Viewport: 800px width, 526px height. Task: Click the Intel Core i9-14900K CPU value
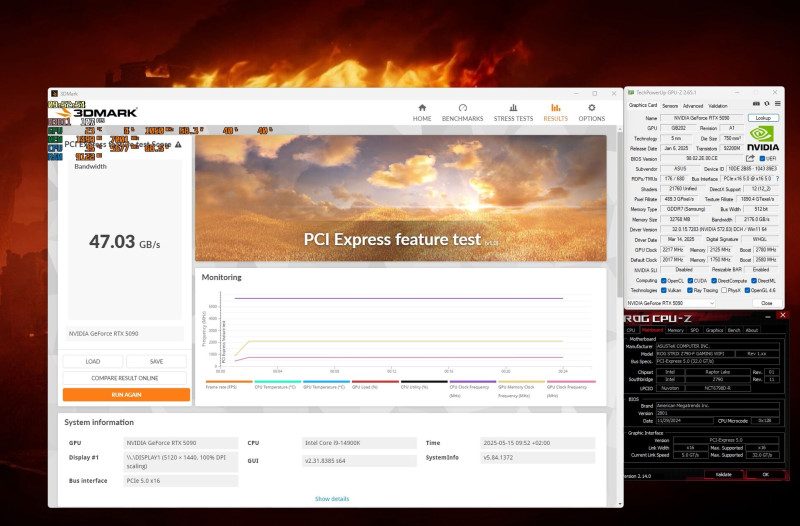click(x=358, y=443)
